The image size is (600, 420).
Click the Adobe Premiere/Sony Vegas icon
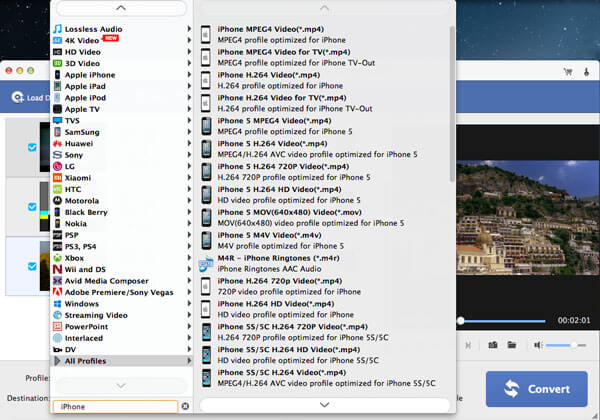pyautogui.click(x=57, y=292)
